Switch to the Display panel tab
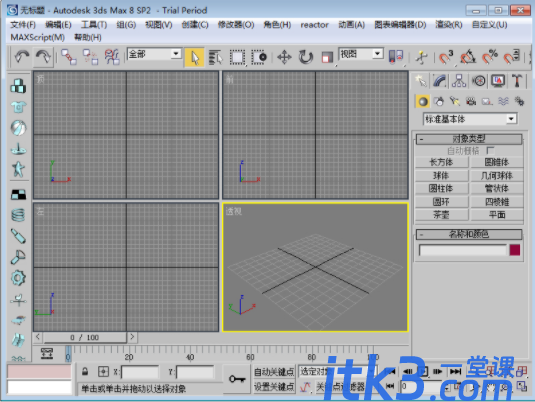535x402 pixels. point(498,81)
